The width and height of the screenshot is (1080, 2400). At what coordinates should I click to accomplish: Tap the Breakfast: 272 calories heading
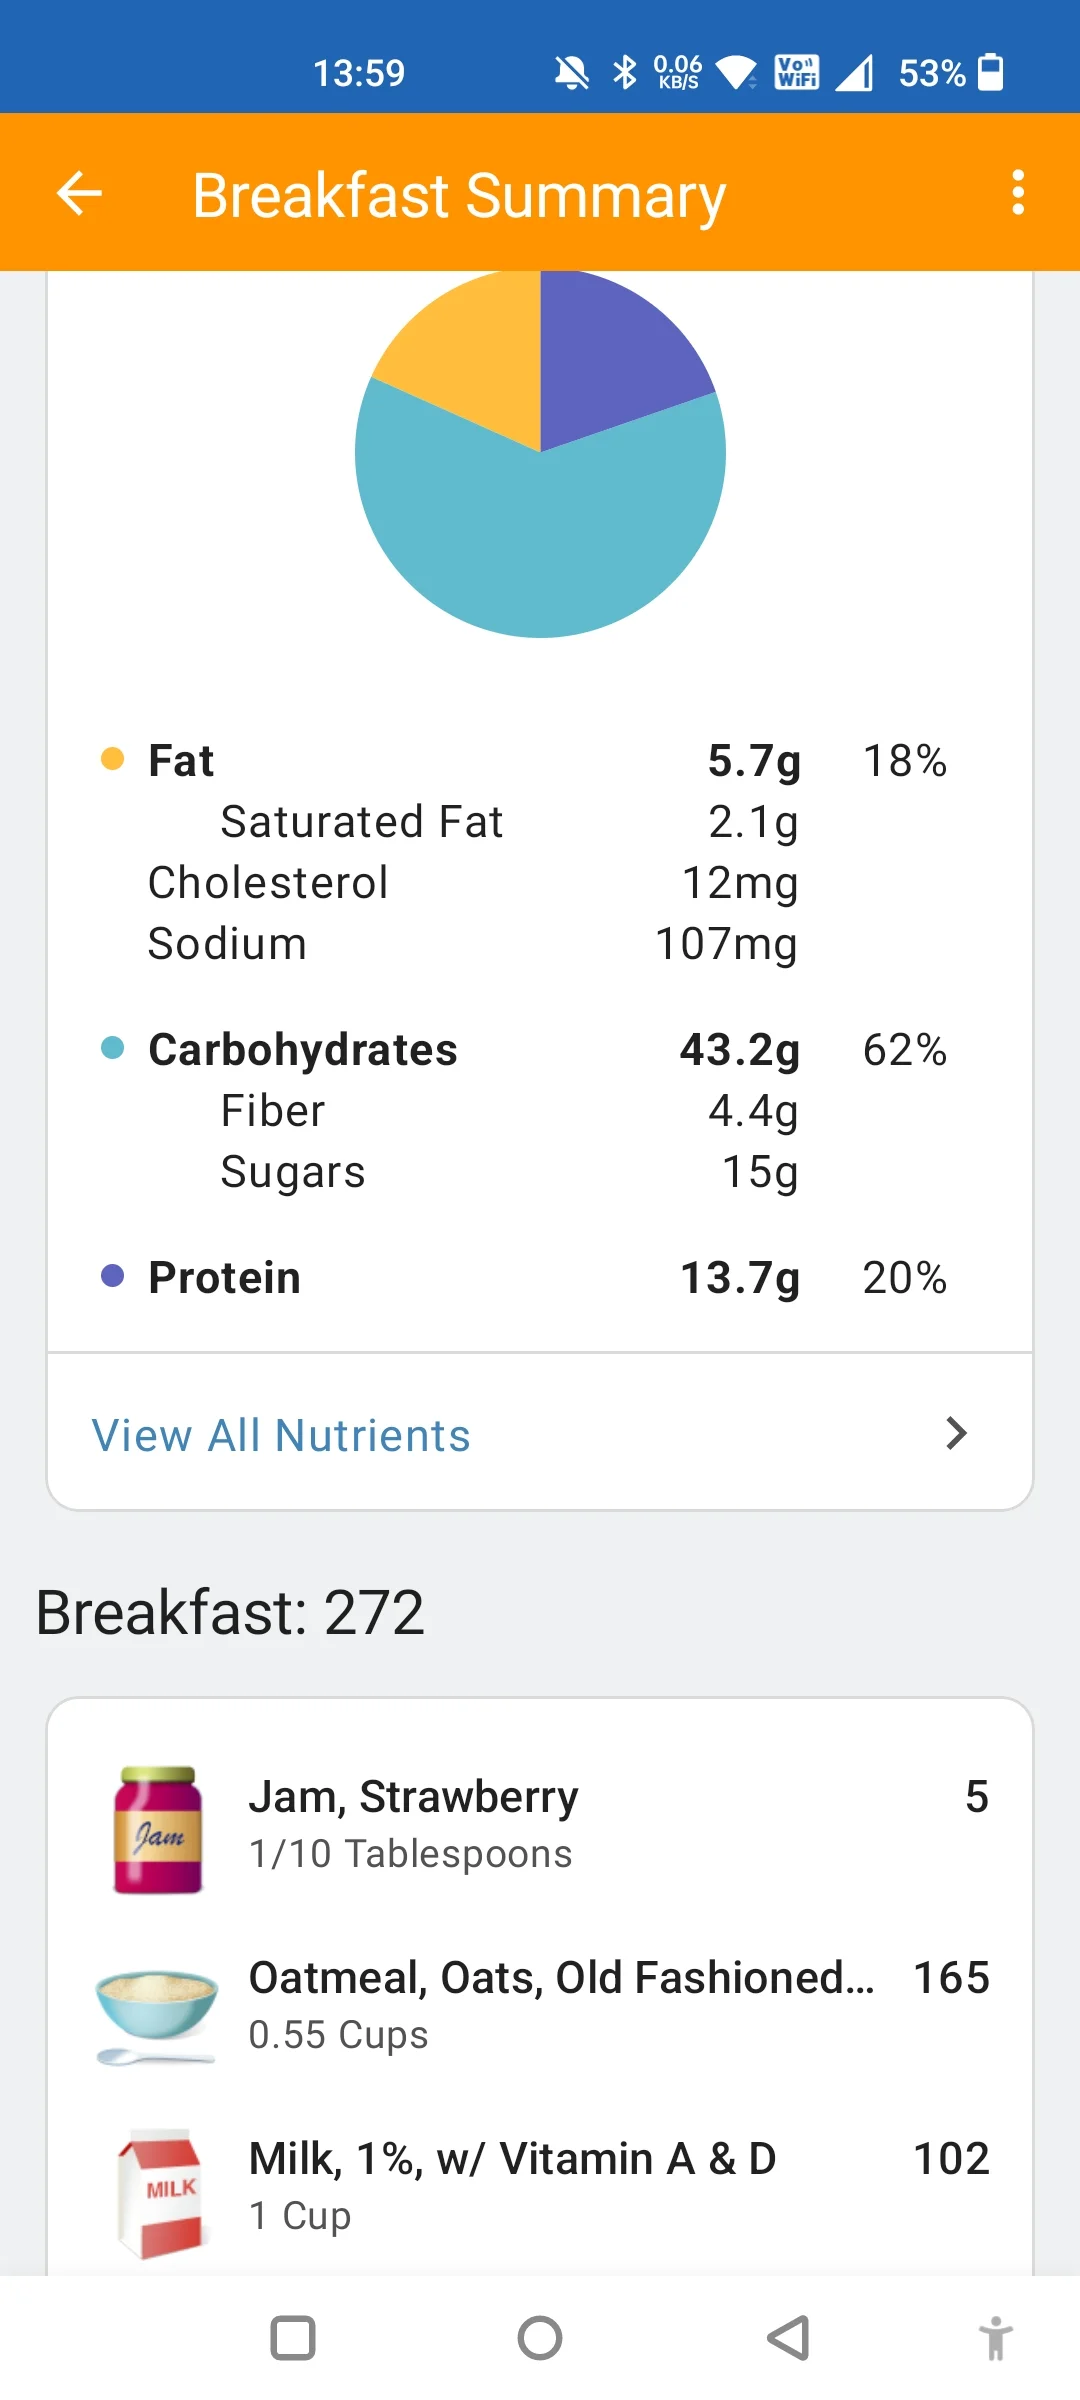click(x=230, y=1612)
